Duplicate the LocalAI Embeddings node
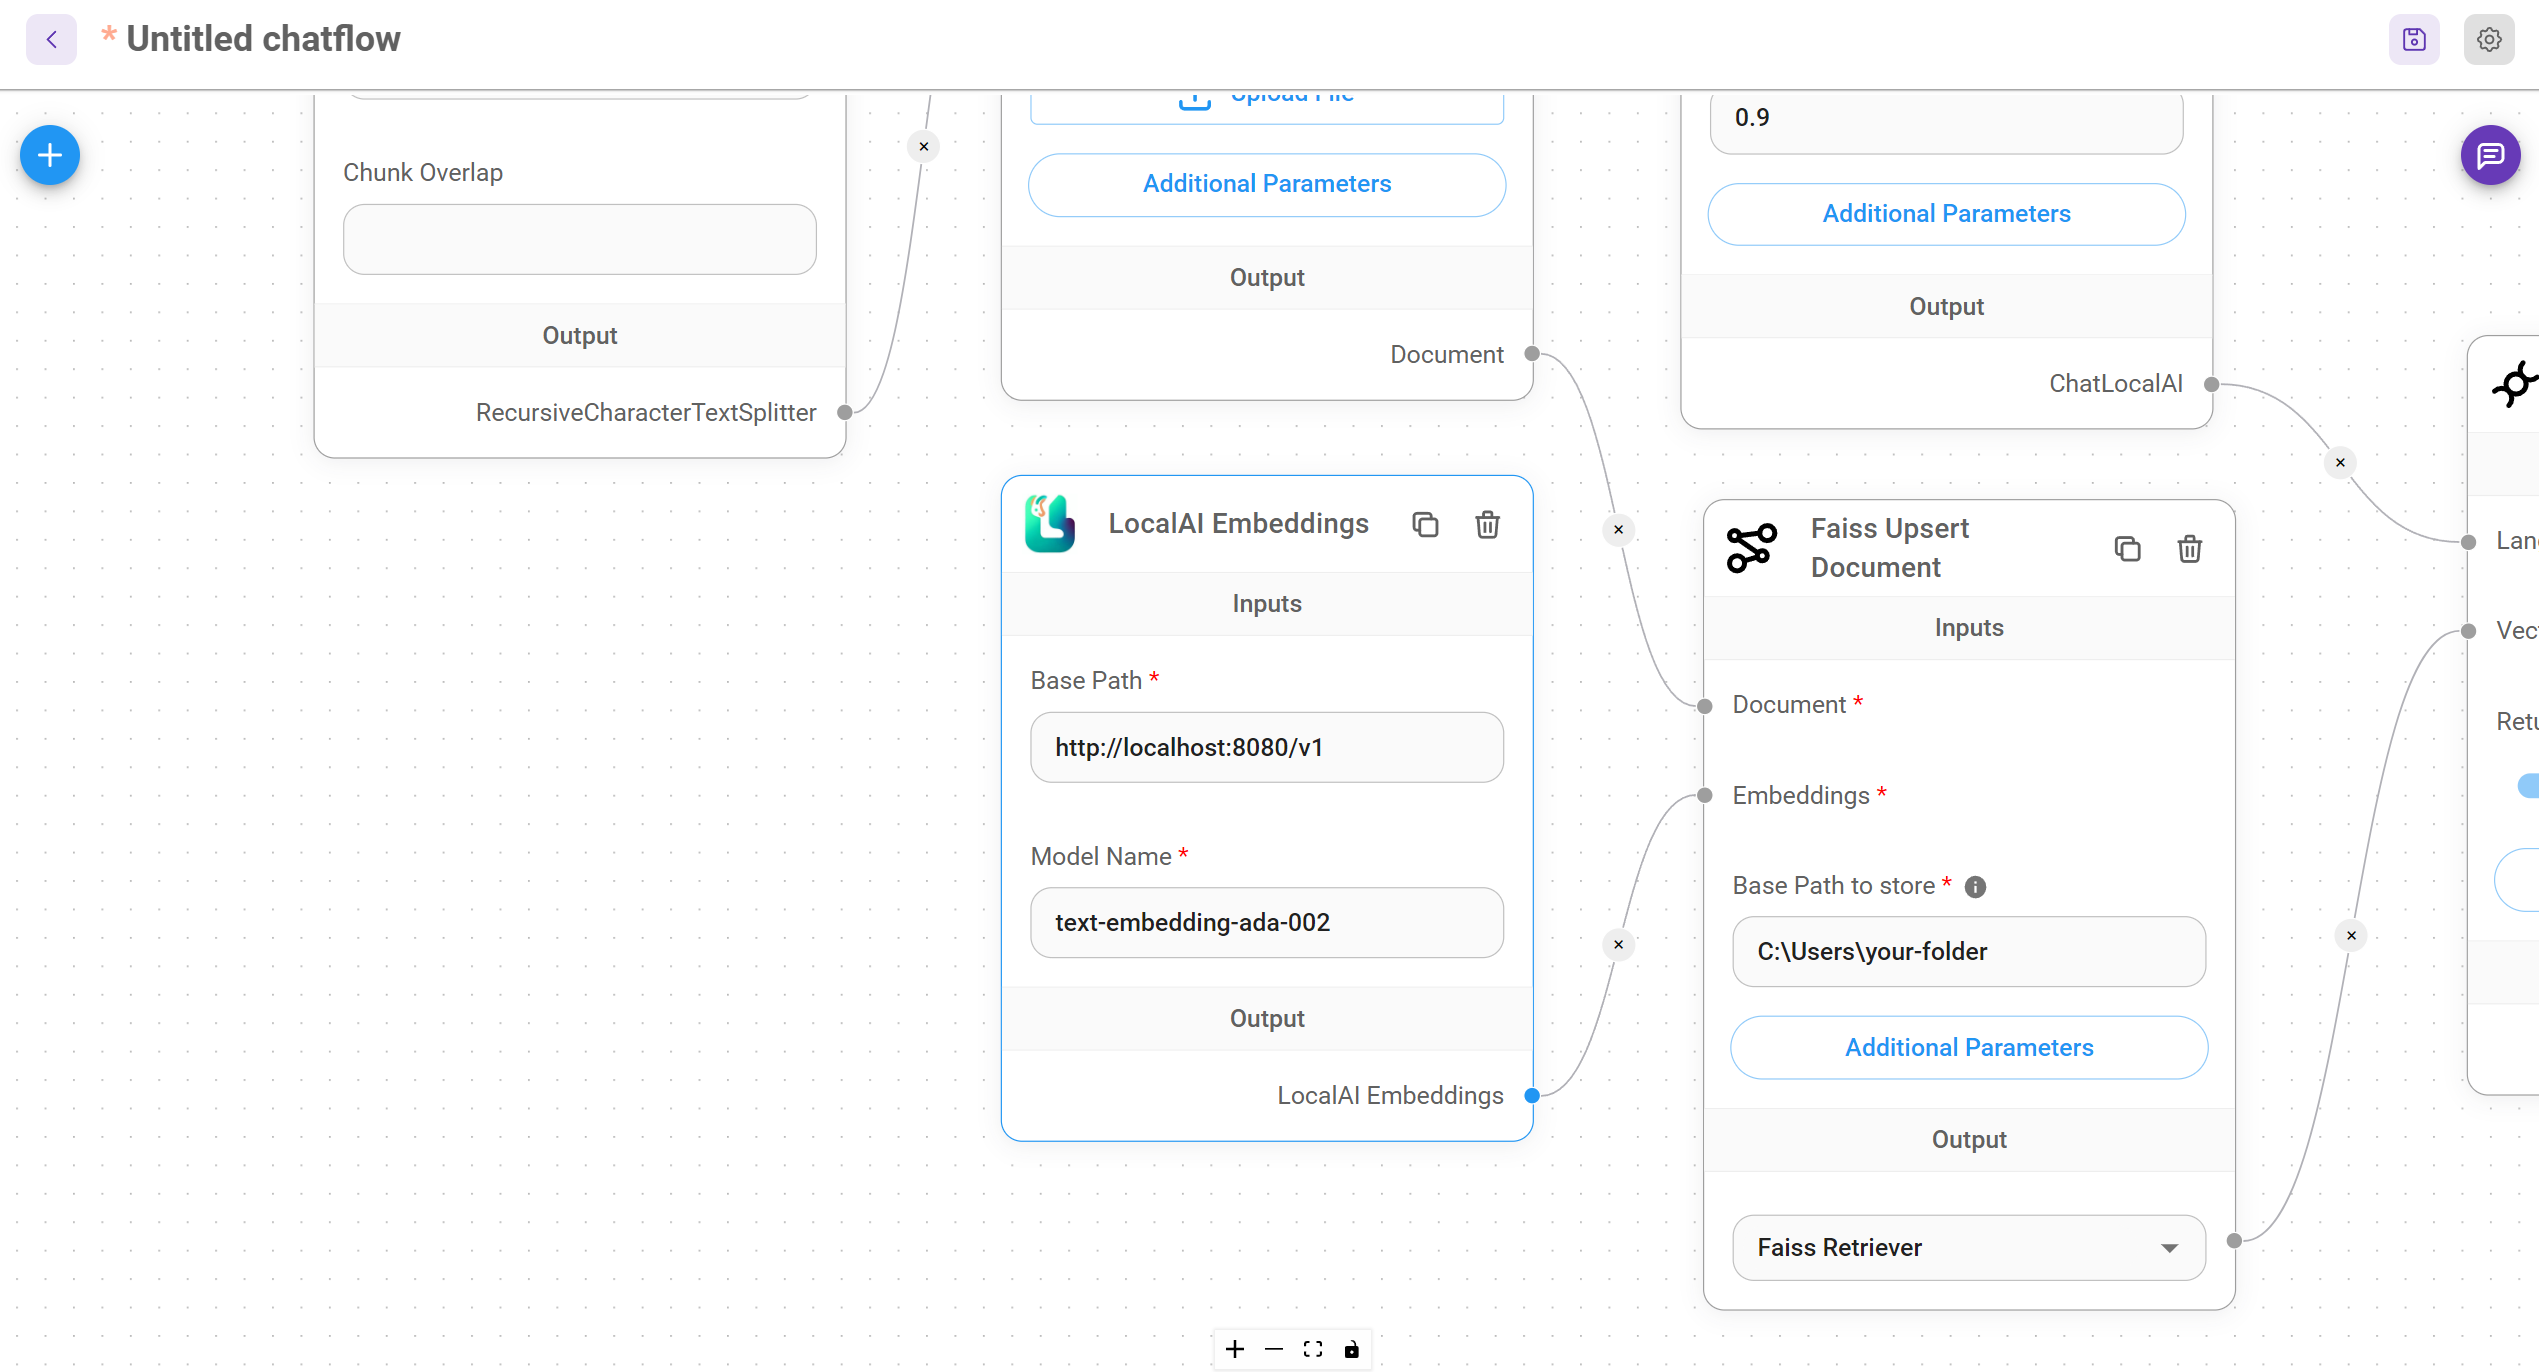The width and height of the screenshot is (2539, 1372). click(1425, 524)
